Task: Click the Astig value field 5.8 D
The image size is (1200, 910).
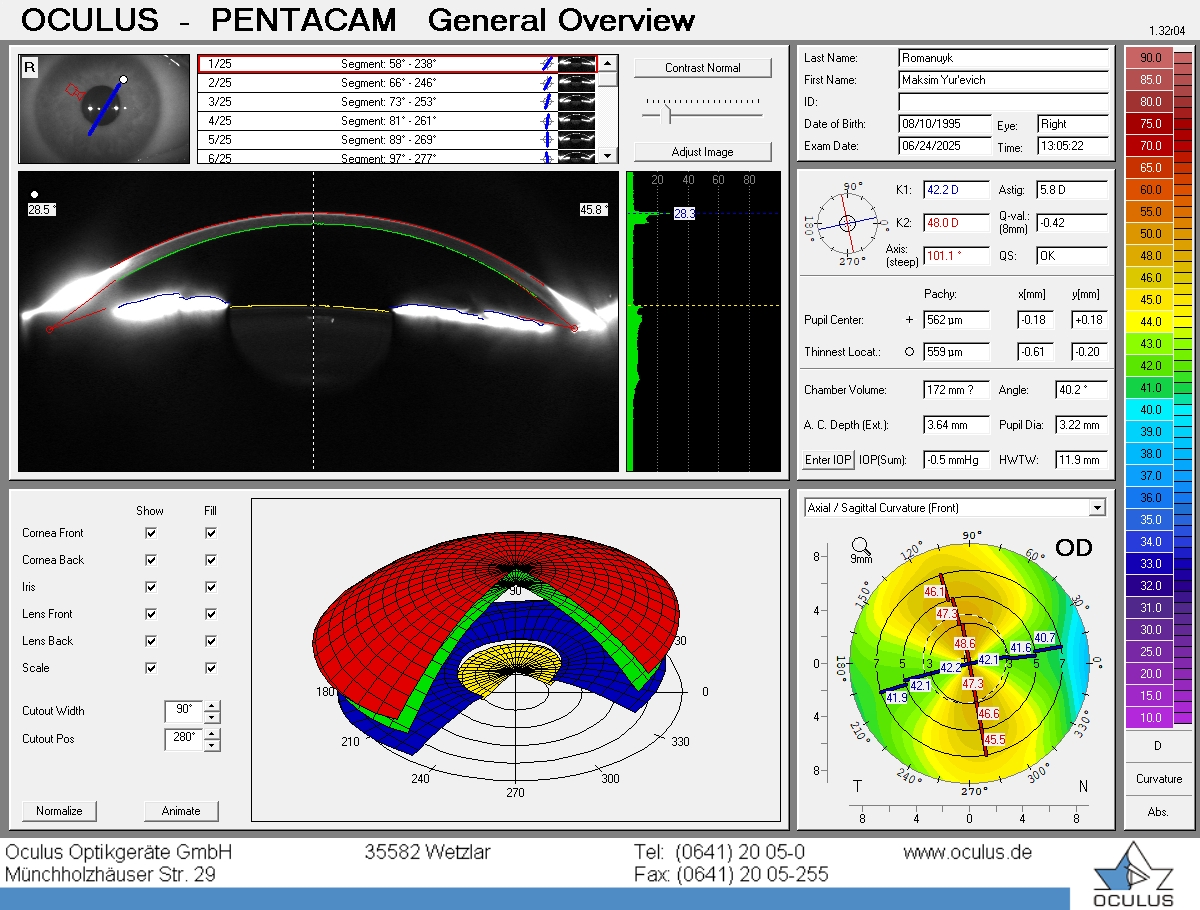Action: (1072, 190)
